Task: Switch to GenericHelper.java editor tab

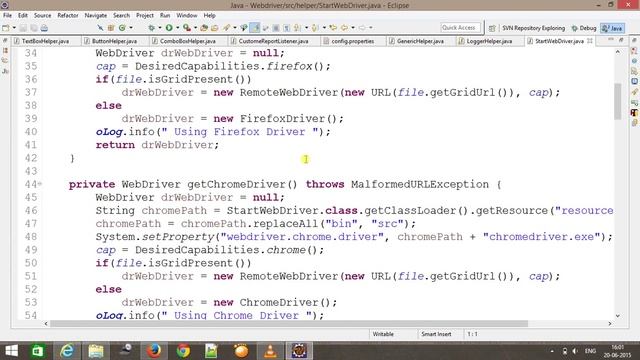Action: click(x=420, y=41)
